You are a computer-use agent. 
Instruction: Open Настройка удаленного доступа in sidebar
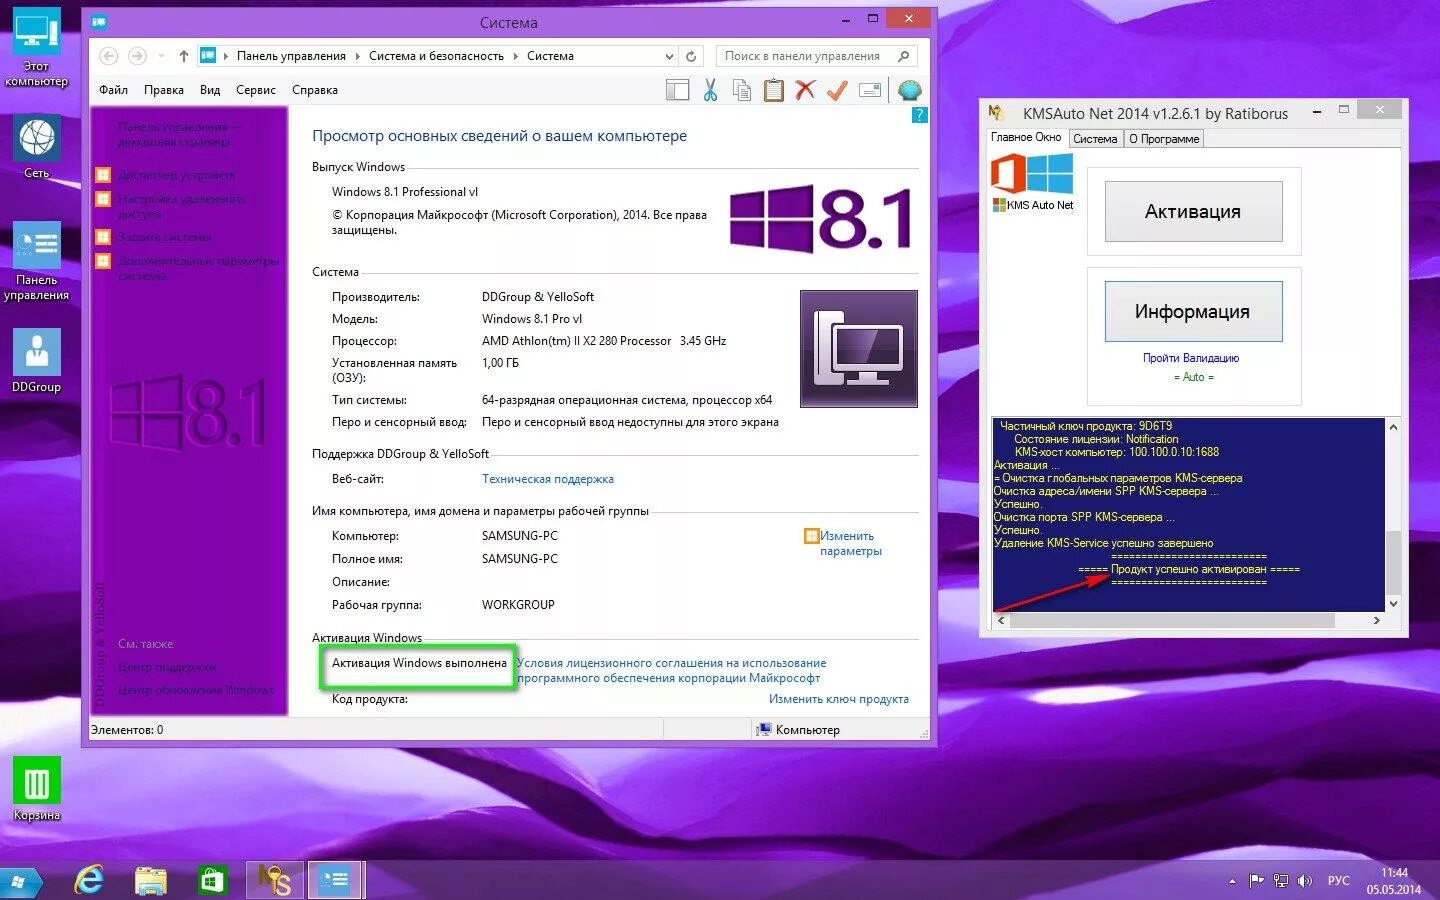click(181, 206)
